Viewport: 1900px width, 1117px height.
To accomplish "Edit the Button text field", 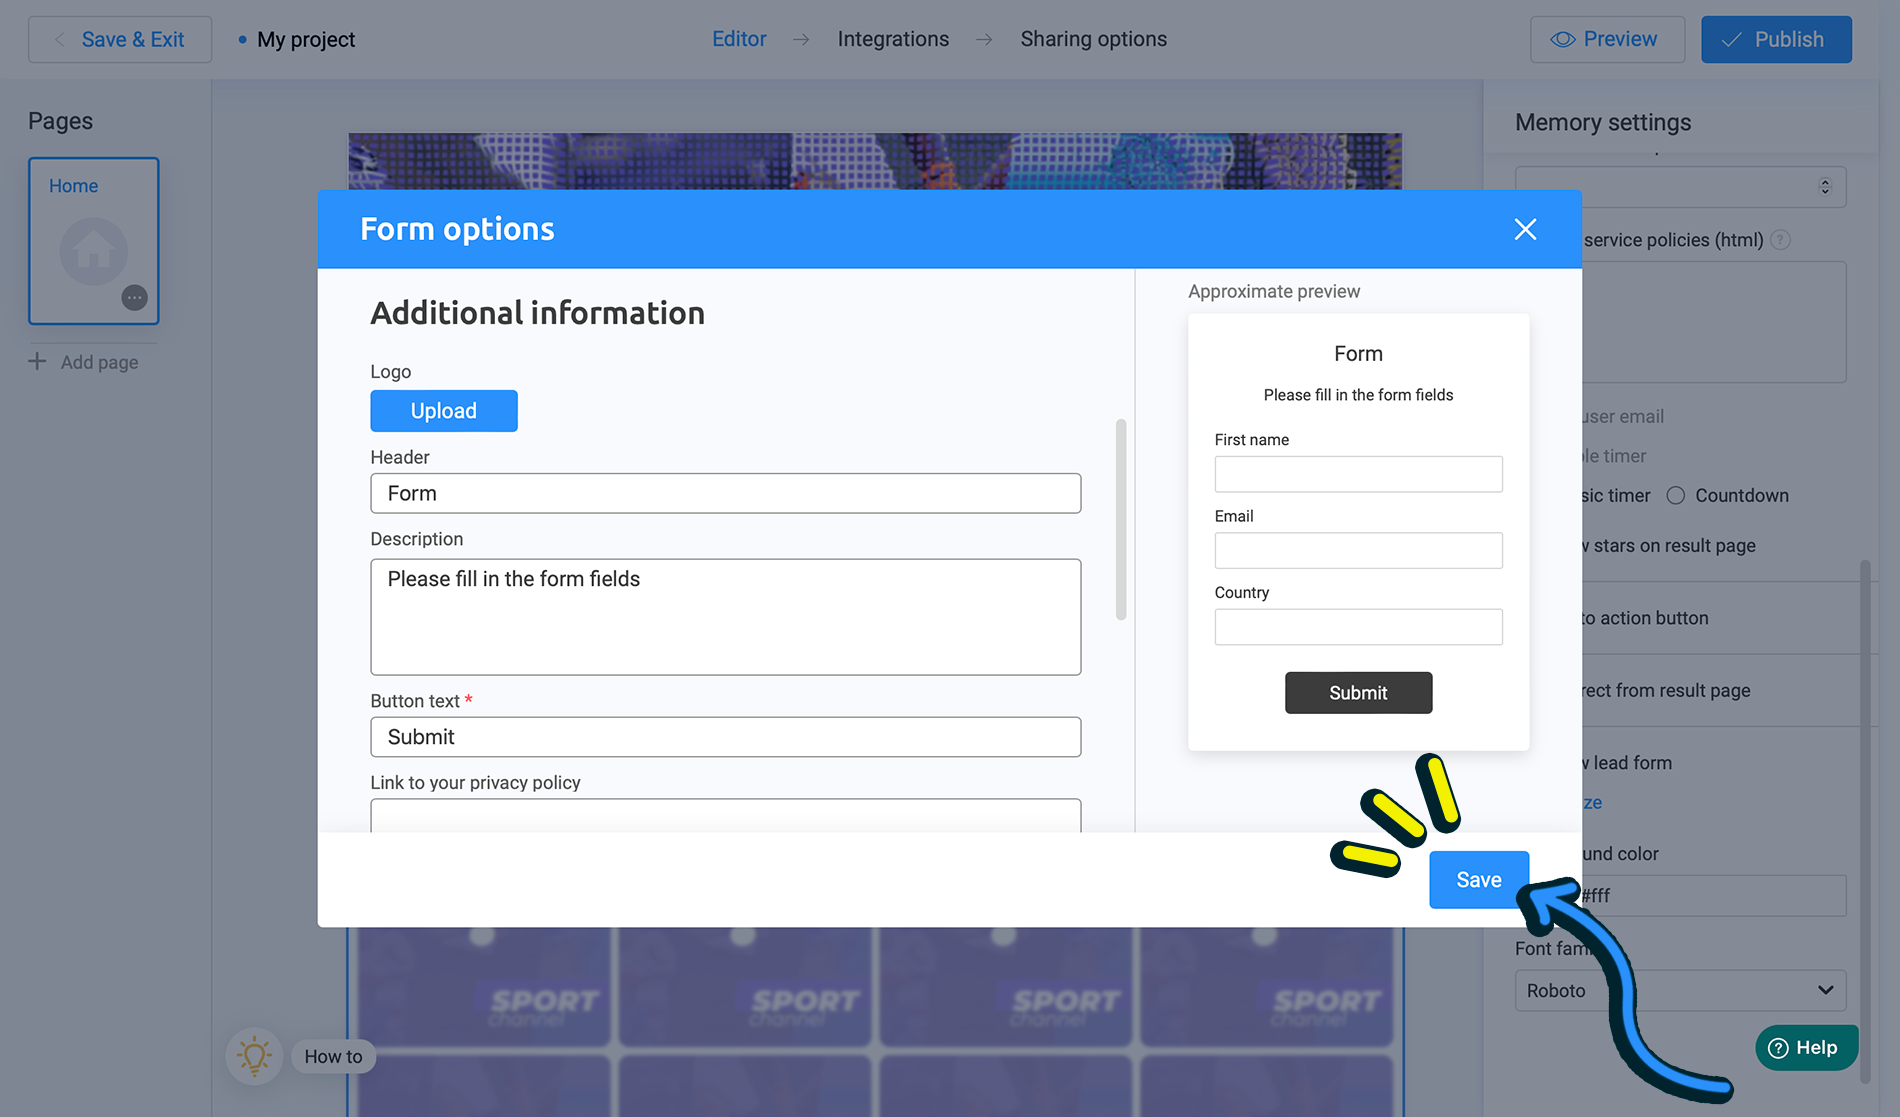I will pyautogui.click(x=726, y=737).
